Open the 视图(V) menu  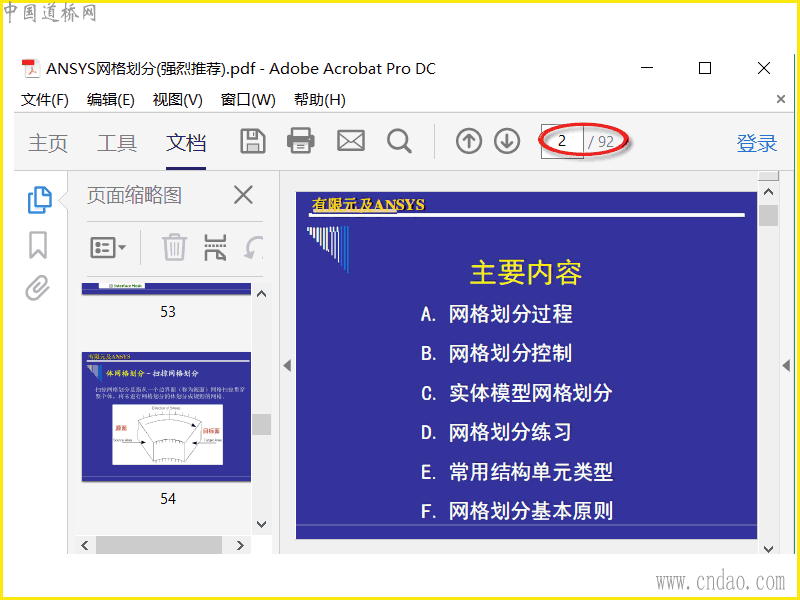(178, 100)
